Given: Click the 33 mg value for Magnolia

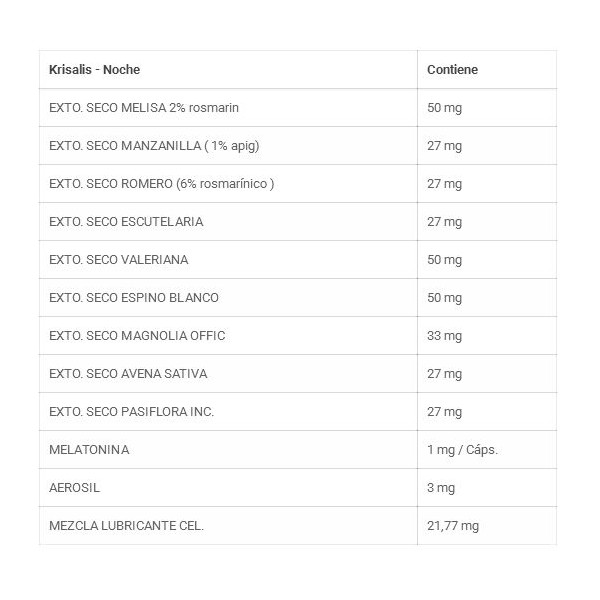Looking at the screenshot, I should [444, 335].
